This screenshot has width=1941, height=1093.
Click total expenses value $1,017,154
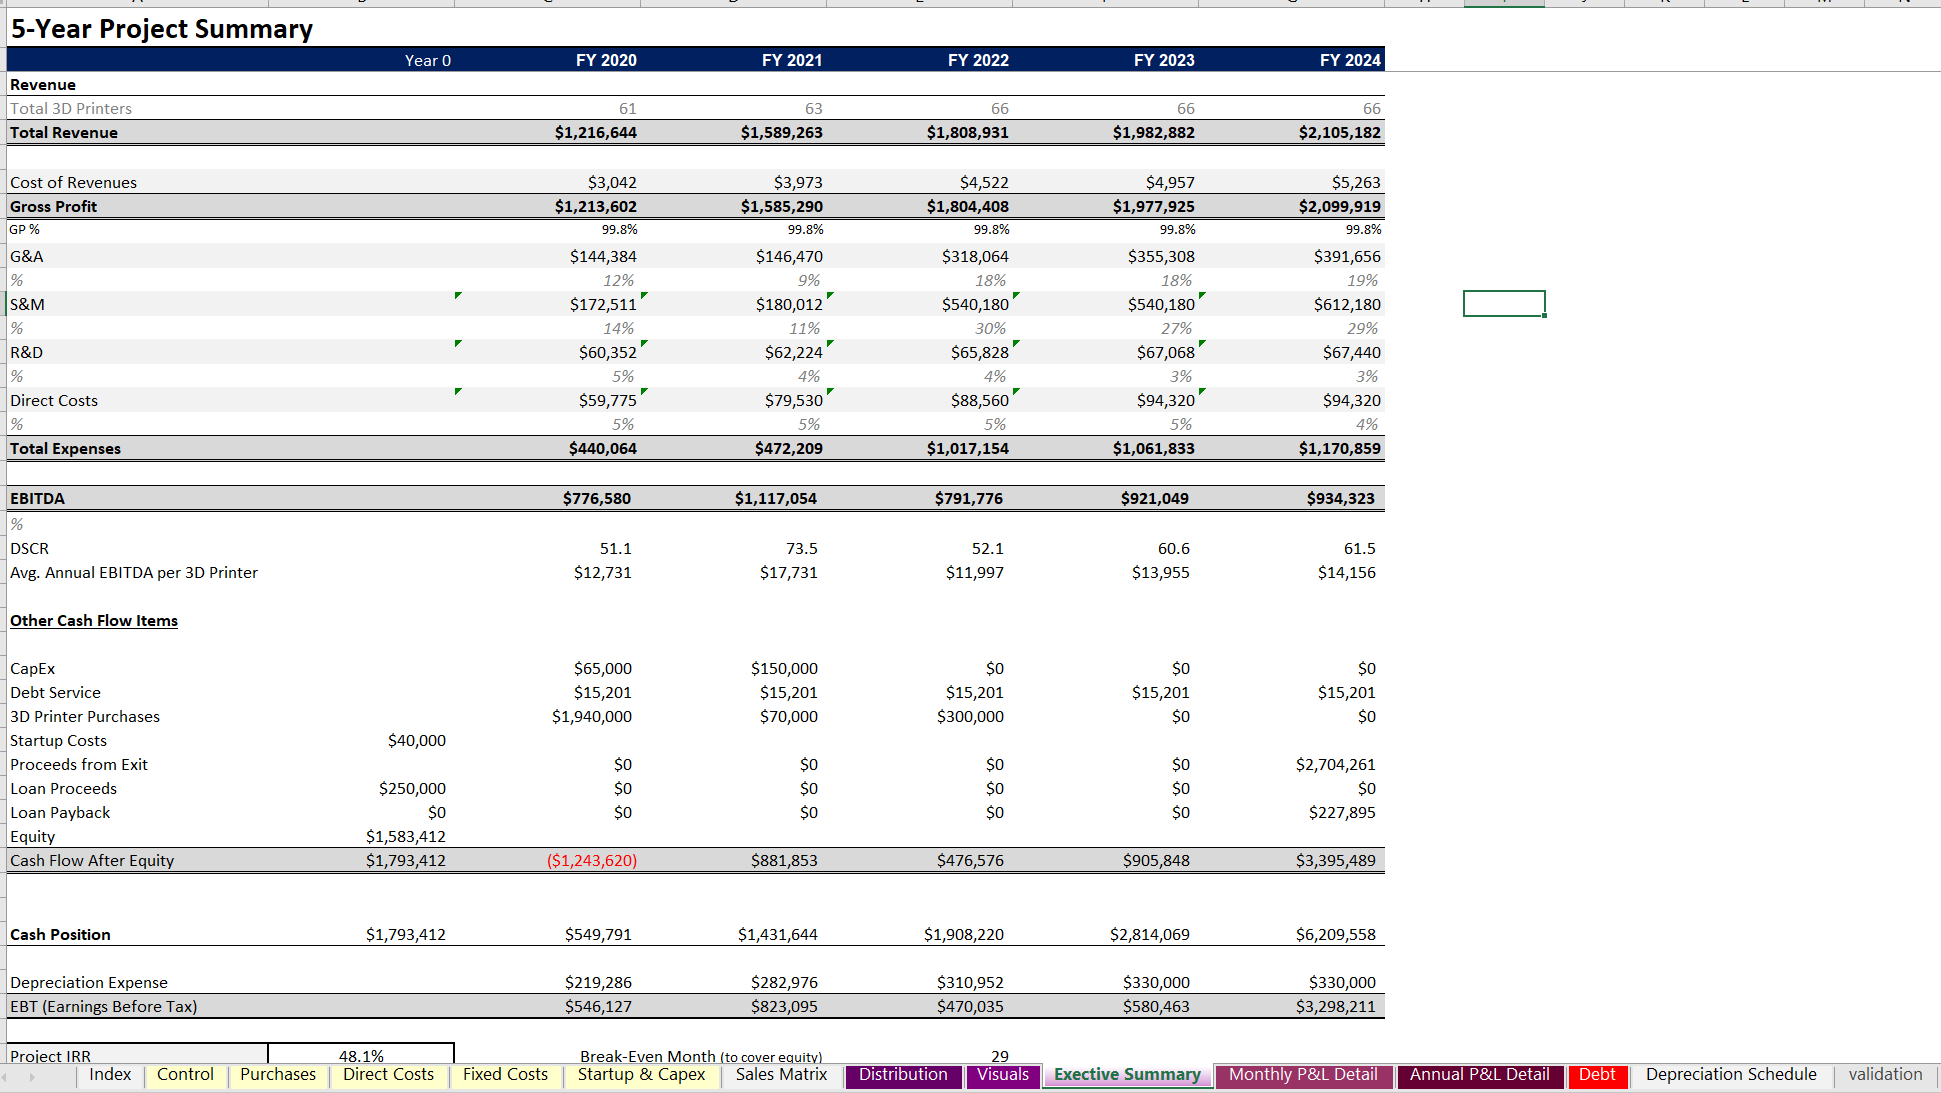(968, 448)
